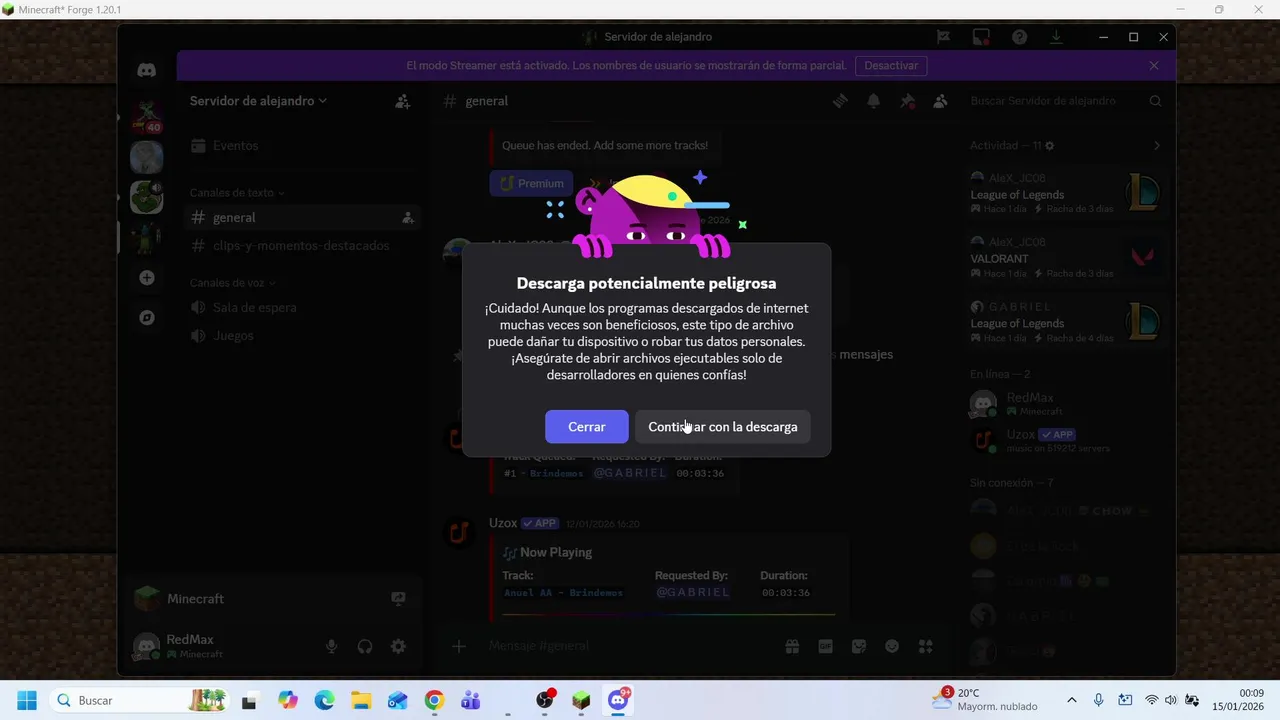Open the GIF picker
Screen dimensions: 1280x720
[x=826, y=646]
